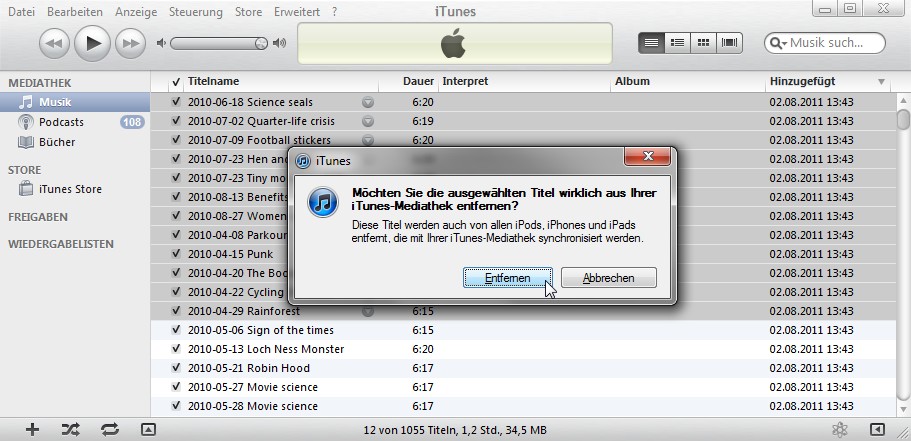Toggle repeat playback
The image size is (911, 441).
point(110,429)
